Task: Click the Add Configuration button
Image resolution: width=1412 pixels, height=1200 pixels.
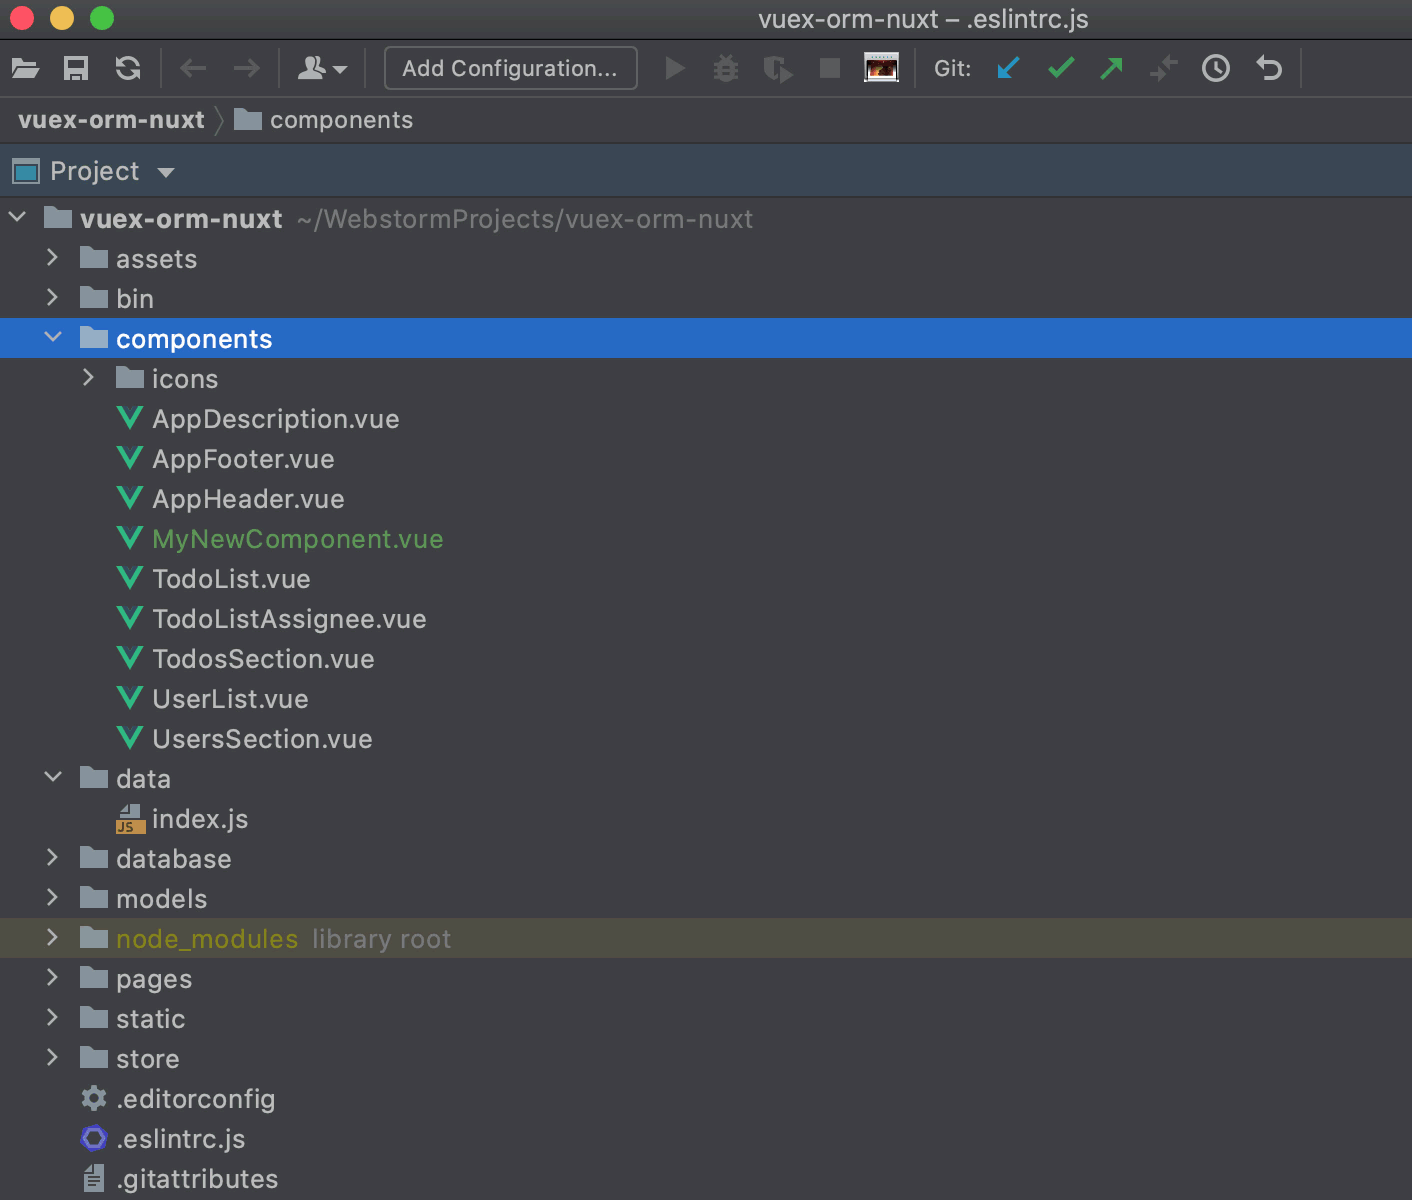Action: point(510,68)
